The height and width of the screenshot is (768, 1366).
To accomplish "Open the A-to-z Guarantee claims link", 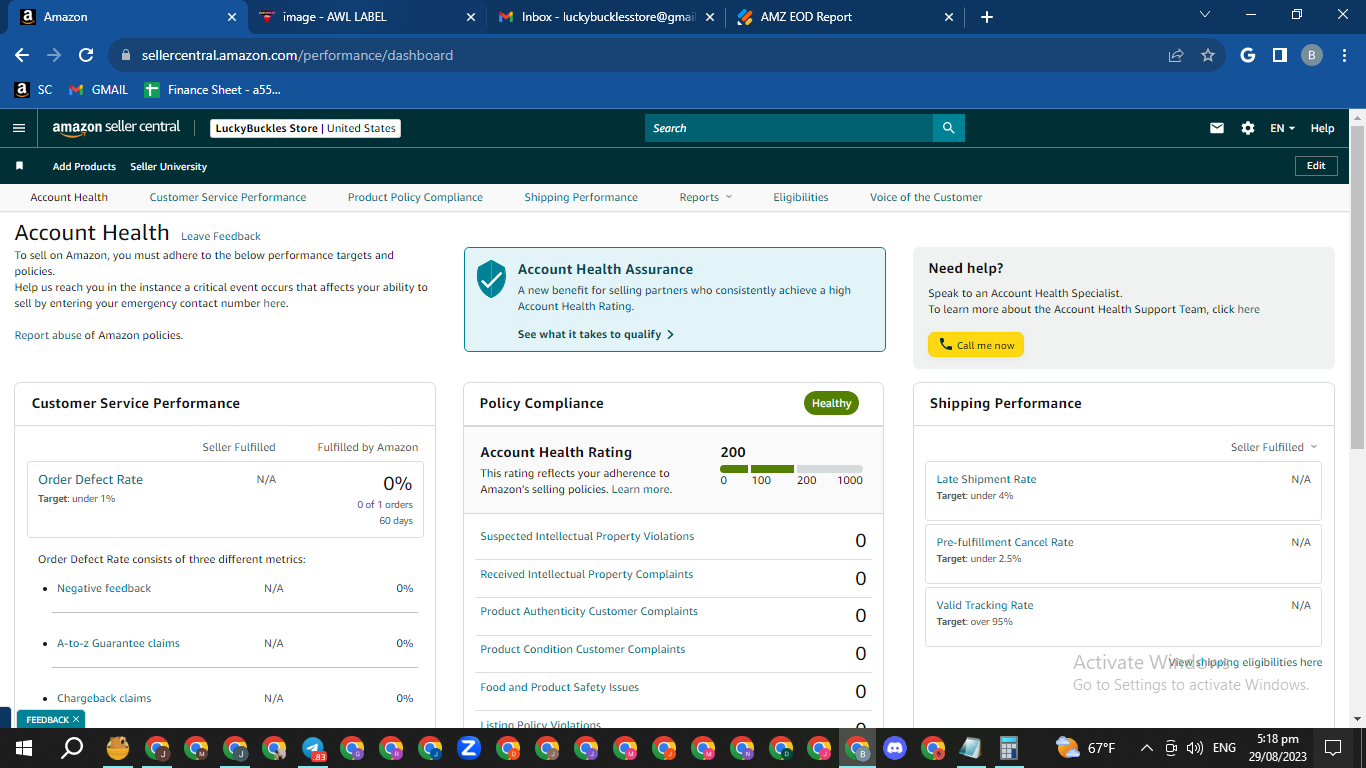I will pyautogui.click(x=118, y=643).
